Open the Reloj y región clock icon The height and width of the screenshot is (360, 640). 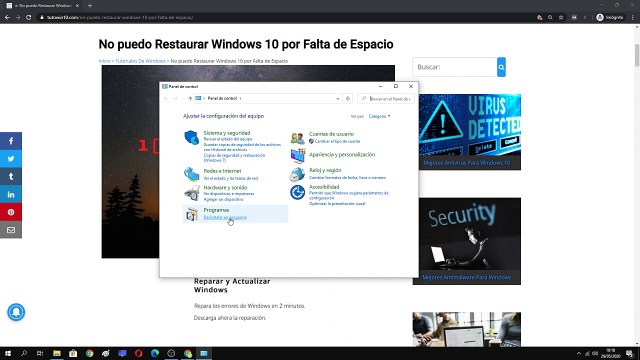pos(298,174)
